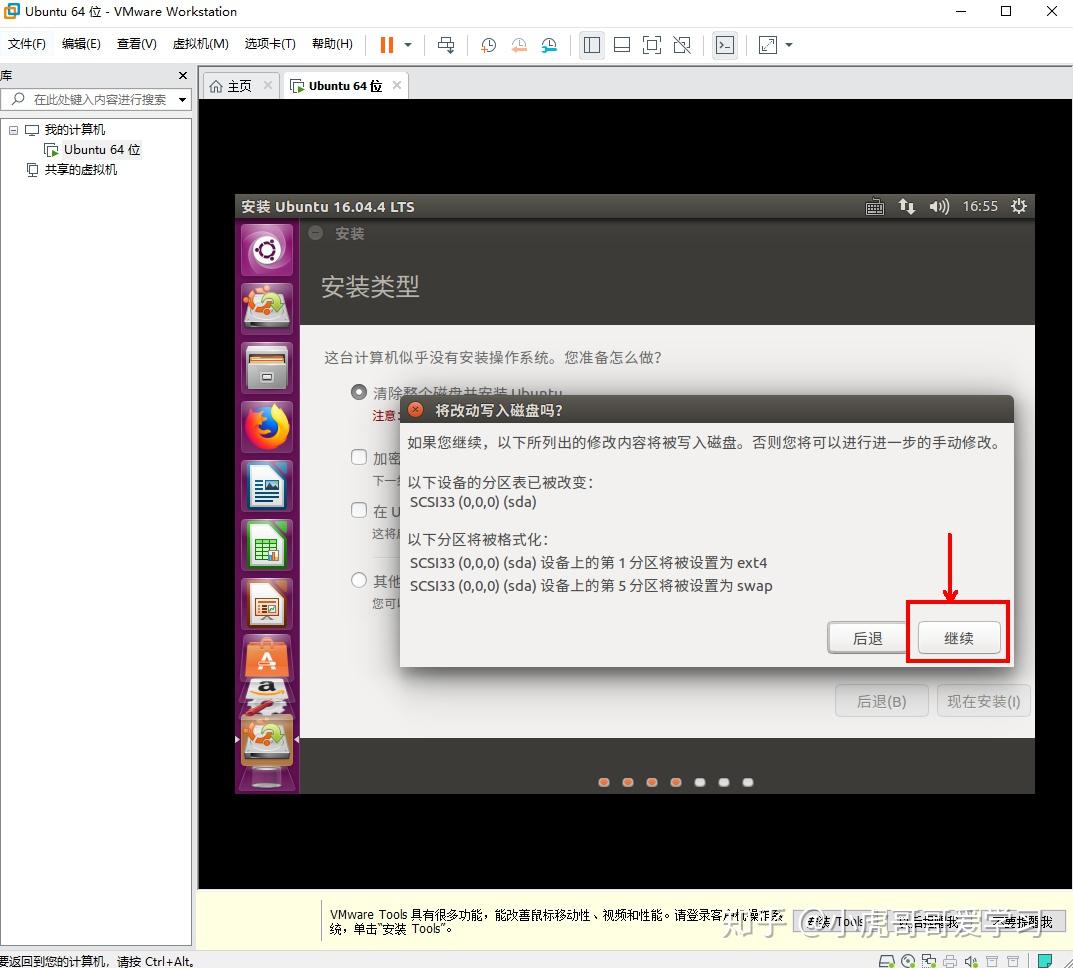Take a snapshot of this virtual machine
The width and height of the screenshot is (1073, 968).
pyautogui.click(x=489, y=45)
